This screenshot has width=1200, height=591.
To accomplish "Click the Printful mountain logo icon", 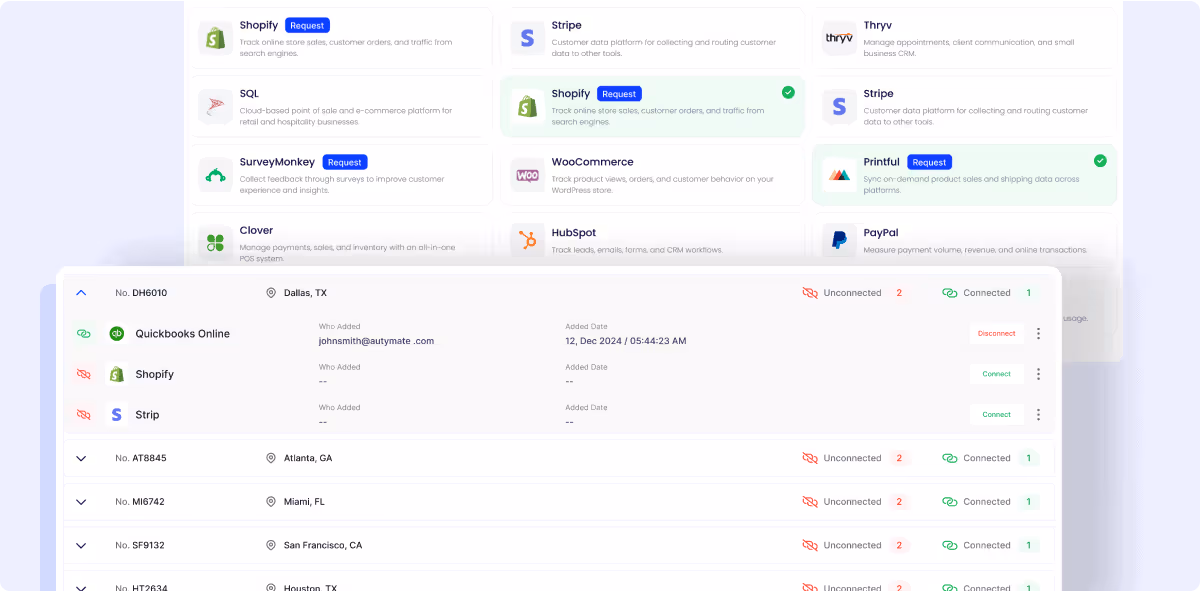I will (839, 175).
